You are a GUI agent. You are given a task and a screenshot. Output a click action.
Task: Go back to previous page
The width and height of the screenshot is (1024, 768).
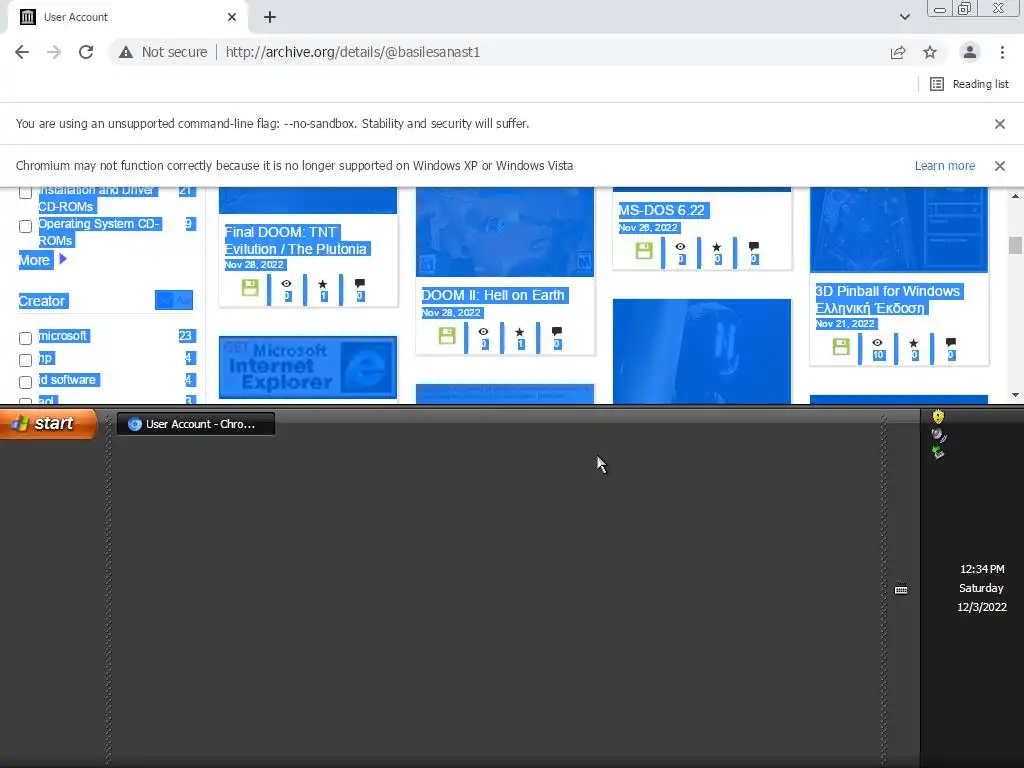[22, 52]
